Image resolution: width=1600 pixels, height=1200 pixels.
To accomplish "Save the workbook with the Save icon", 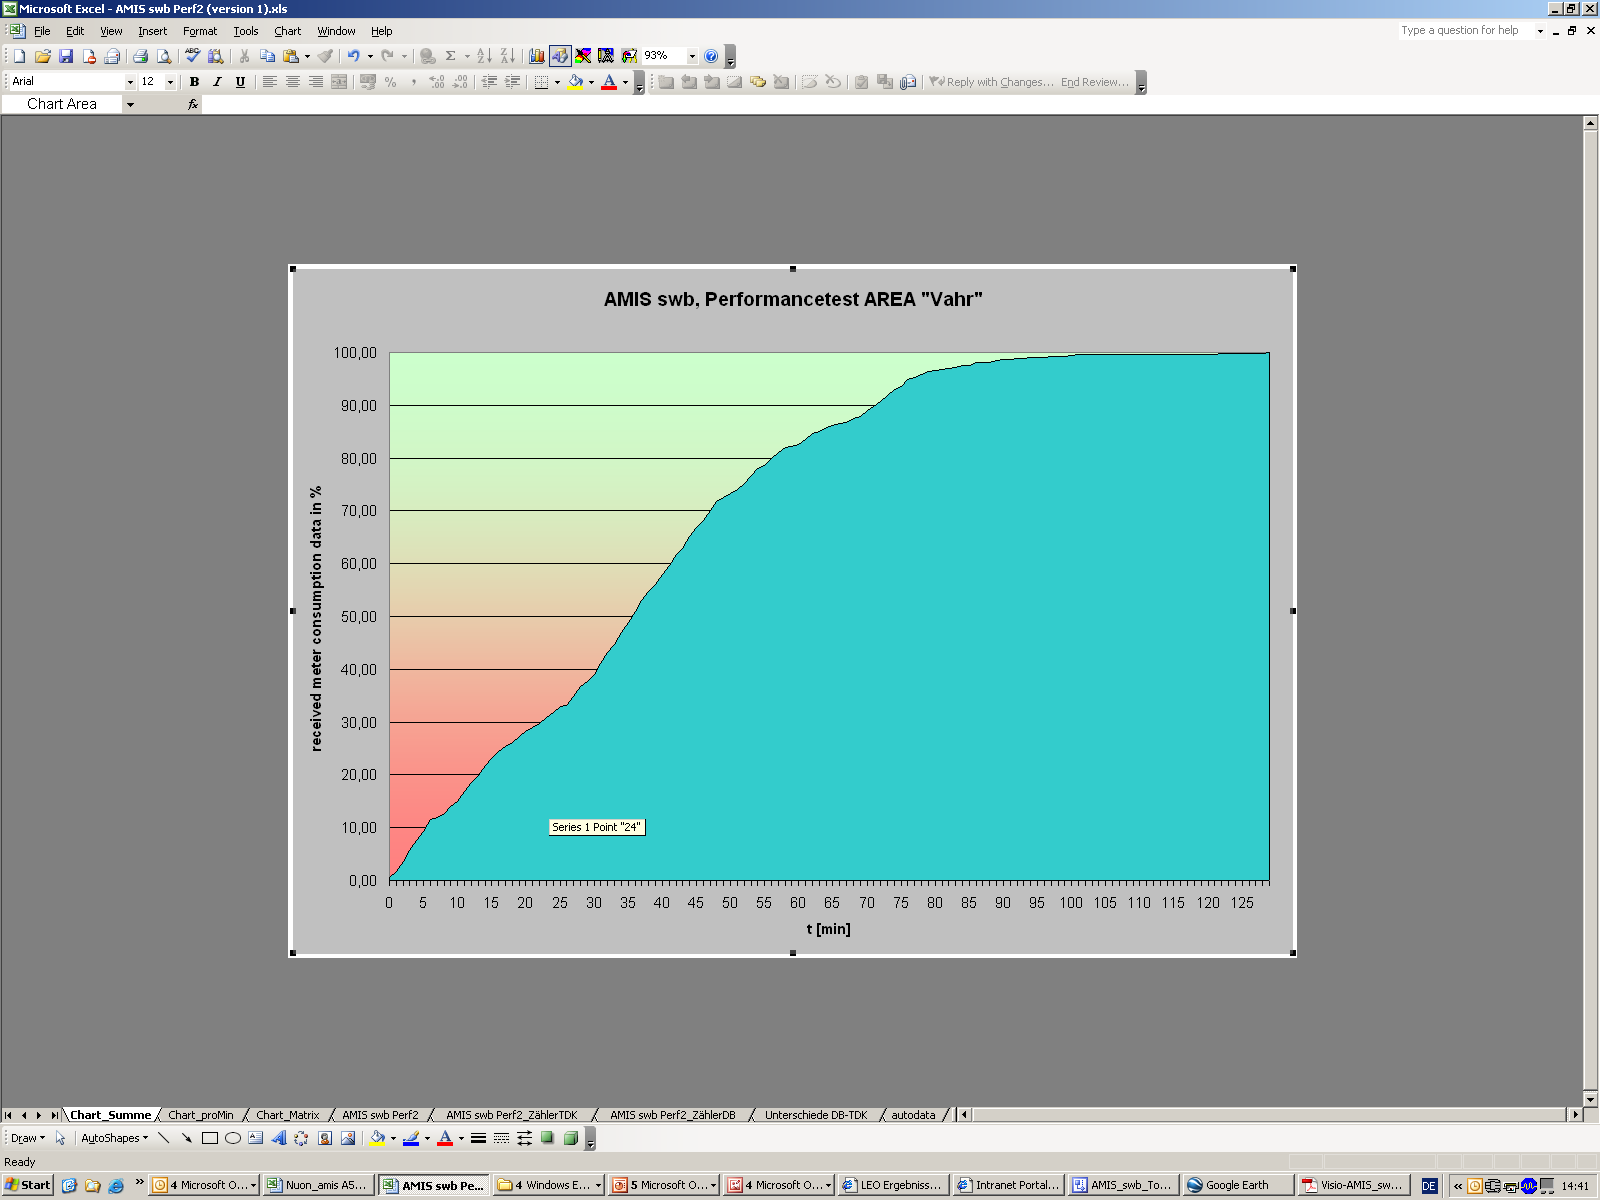I will [x=66, y=56].
